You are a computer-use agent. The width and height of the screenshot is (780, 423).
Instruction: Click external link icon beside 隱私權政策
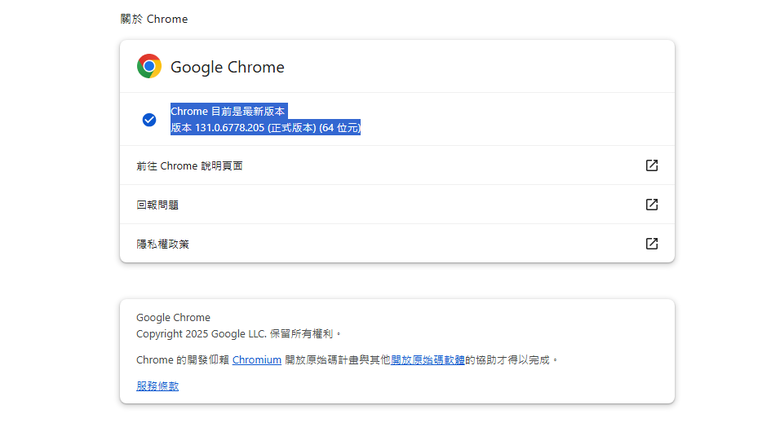(652, 243)
